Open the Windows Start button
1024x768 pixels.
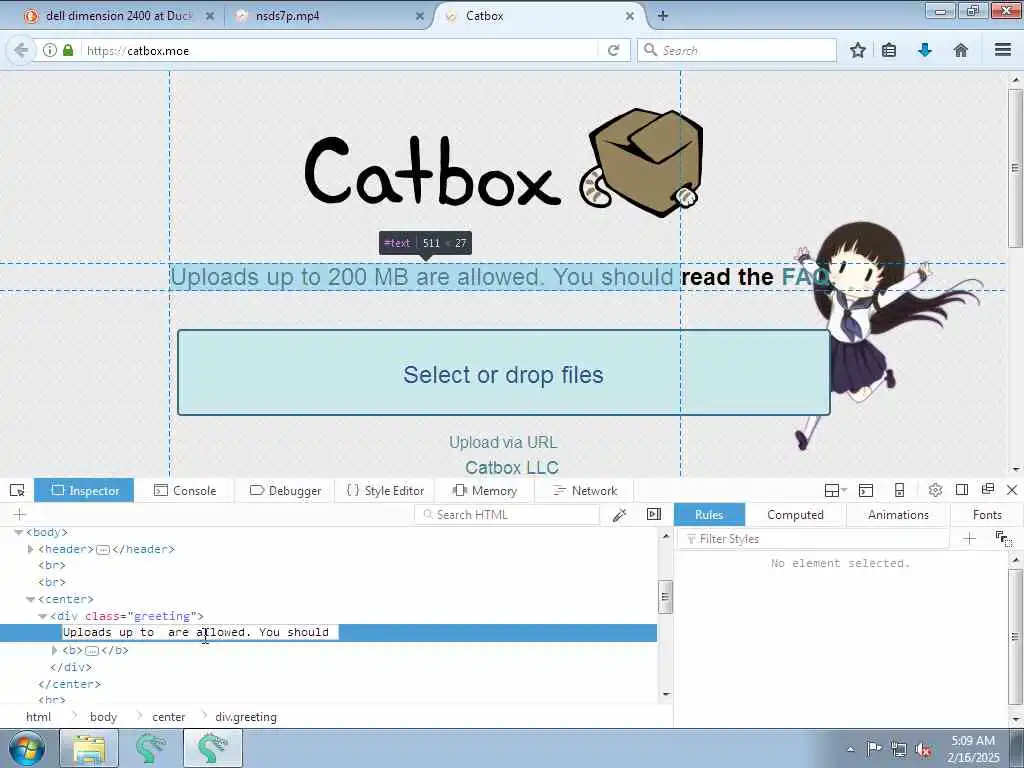click(x=27, y=748)
